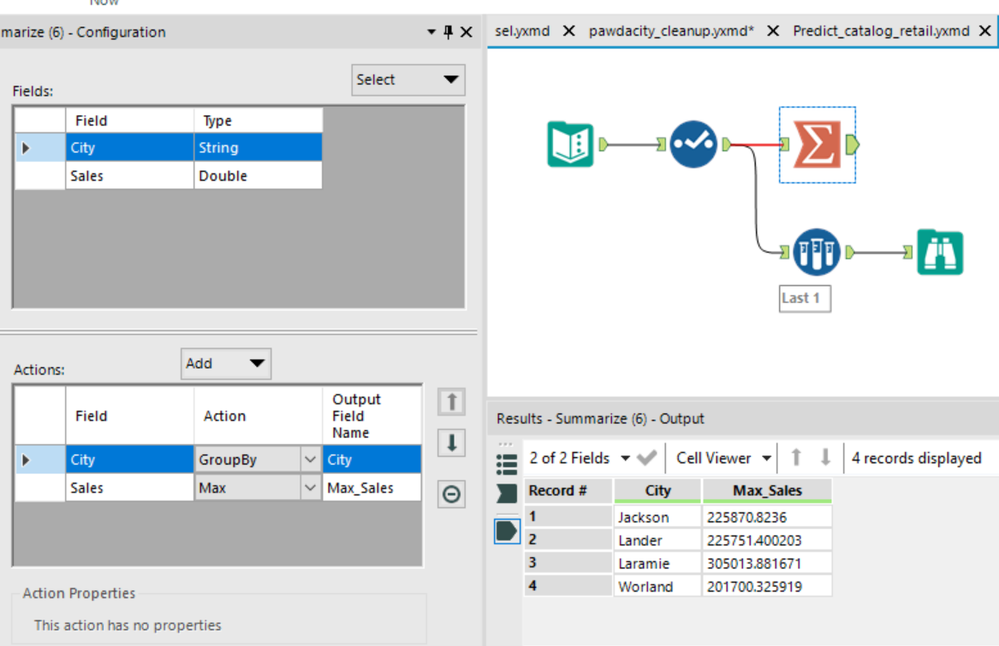Click the Summarize tool output anchor
The image size is (999, 646).
pos(852,145)
